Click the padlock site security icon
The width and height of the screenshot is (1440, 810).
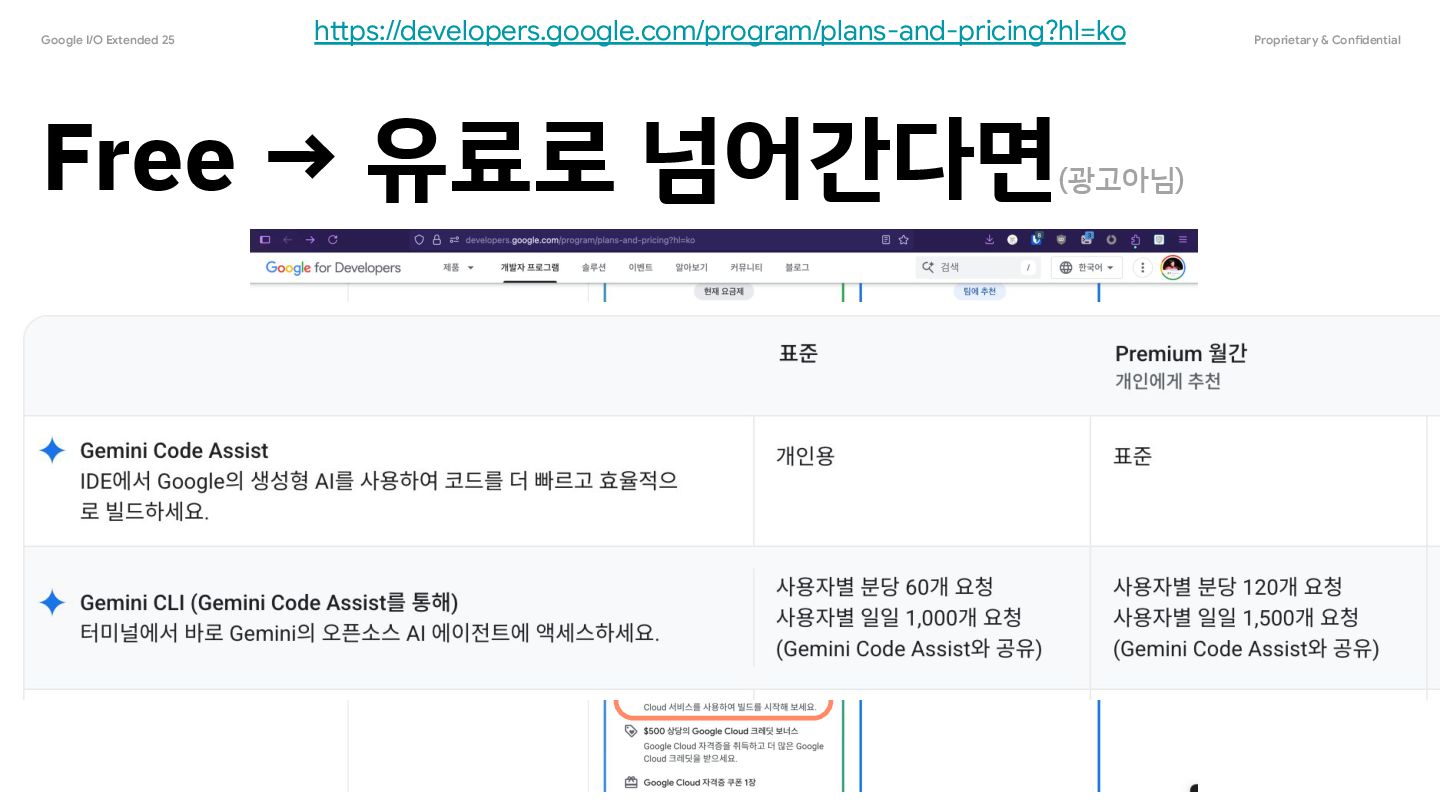click(x=436, y=240)
